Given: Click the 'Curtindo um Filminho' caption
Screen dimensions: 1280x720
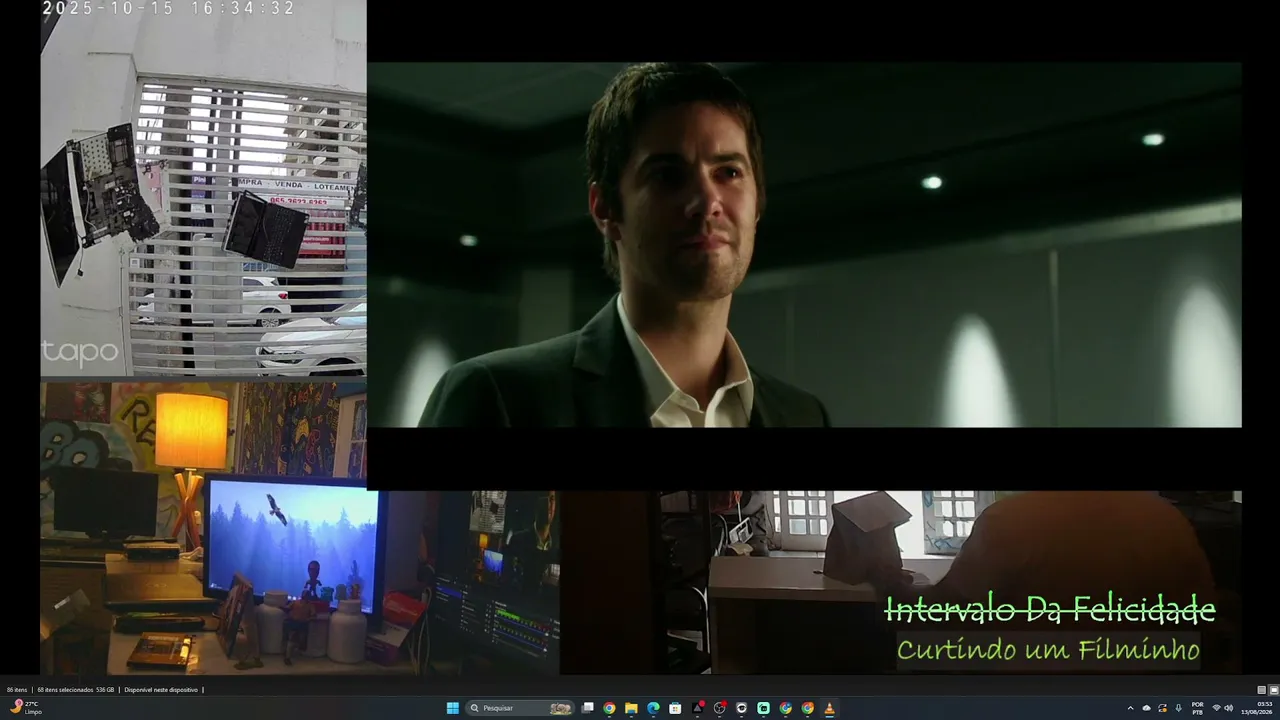Looking at the screenshot, I should pyautogui.click(x=1048, y=650).
